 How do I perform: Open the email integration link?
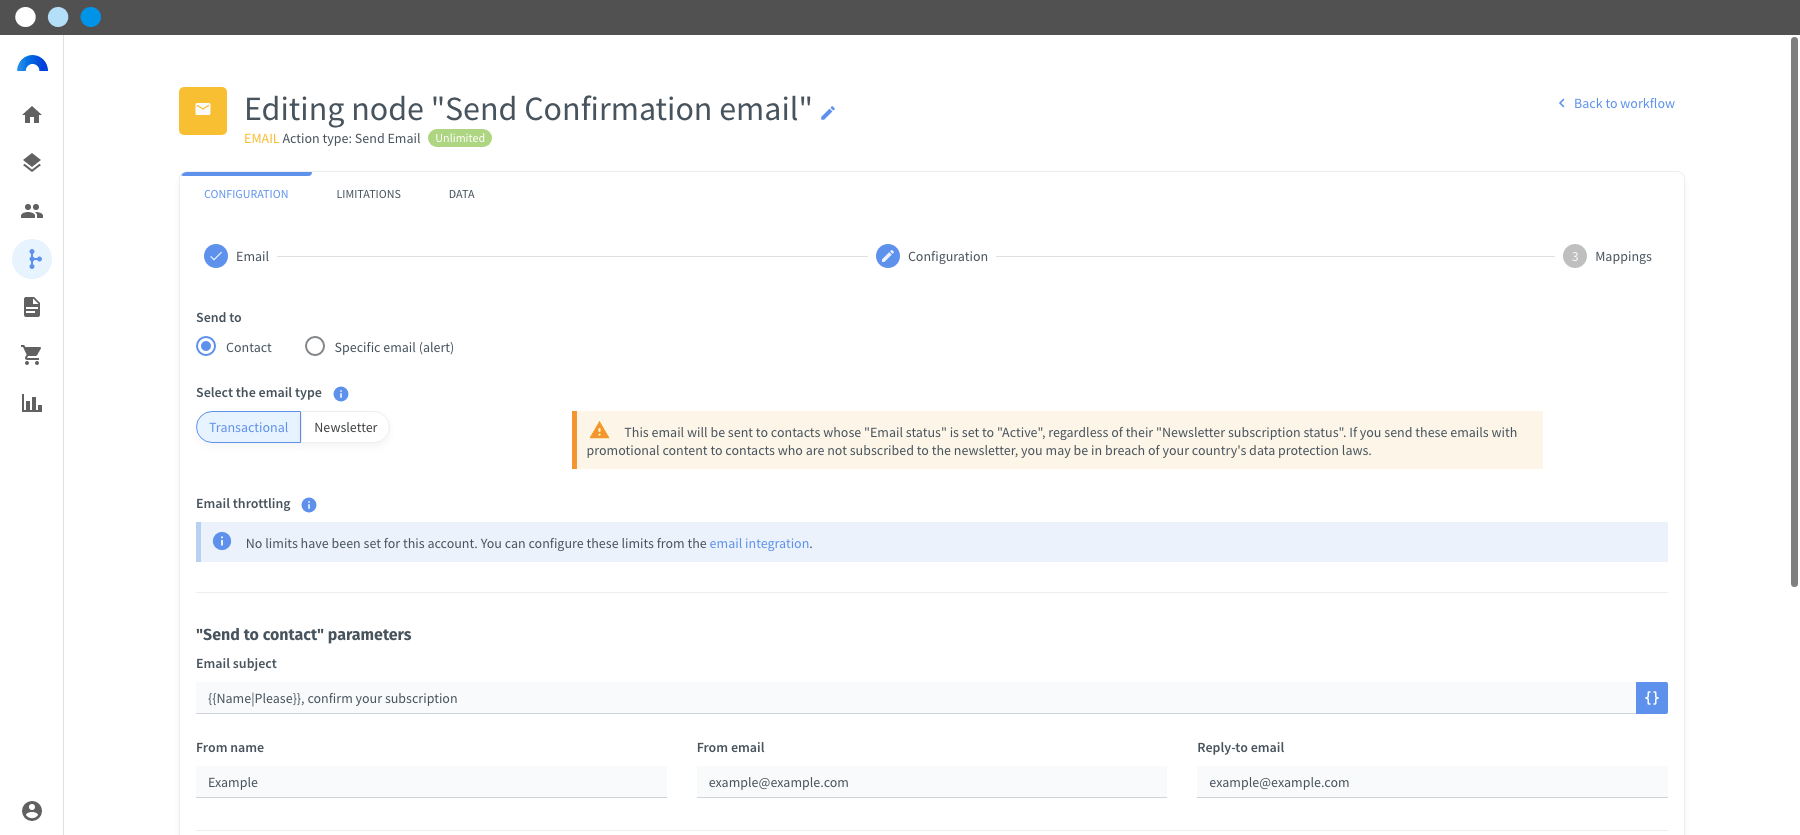click(759, 544)
